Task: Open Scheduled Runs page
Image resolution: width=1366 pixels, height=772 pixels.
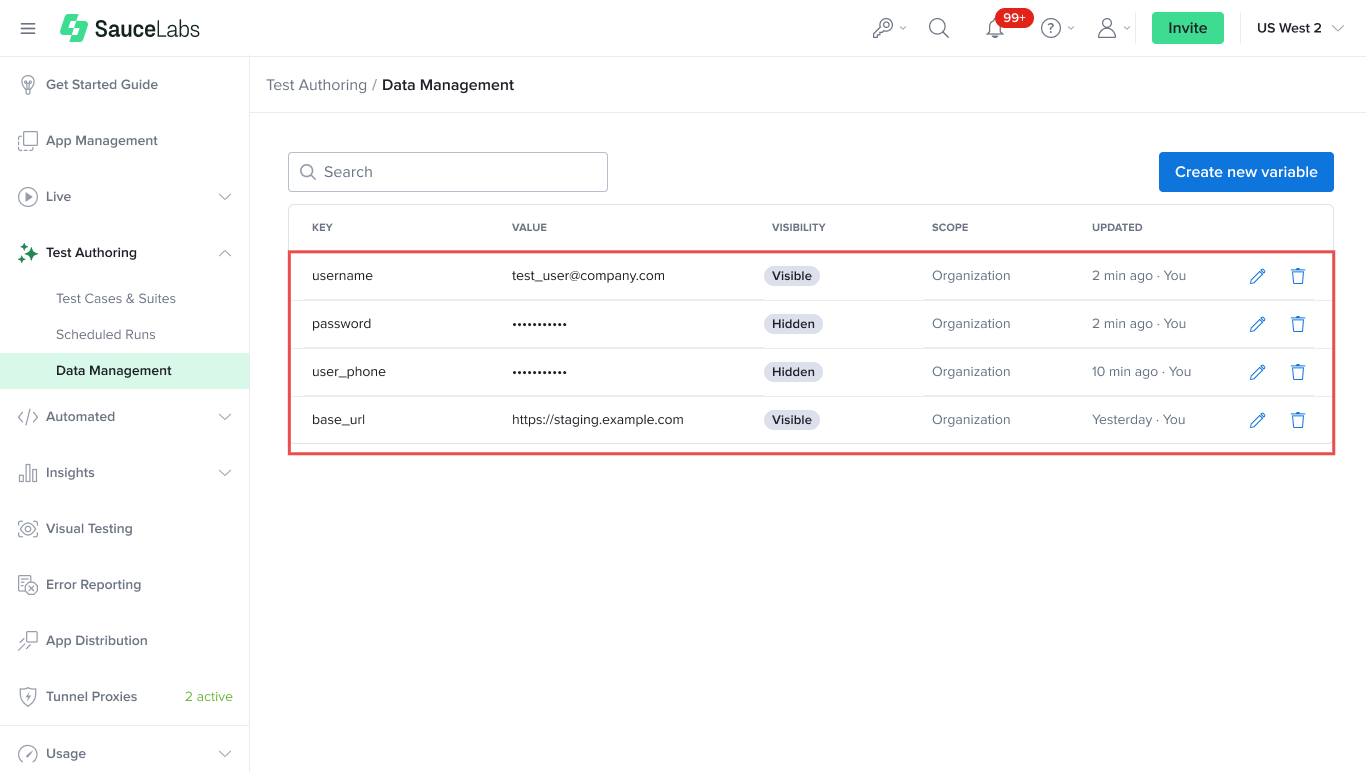Action: click(106, 335)
